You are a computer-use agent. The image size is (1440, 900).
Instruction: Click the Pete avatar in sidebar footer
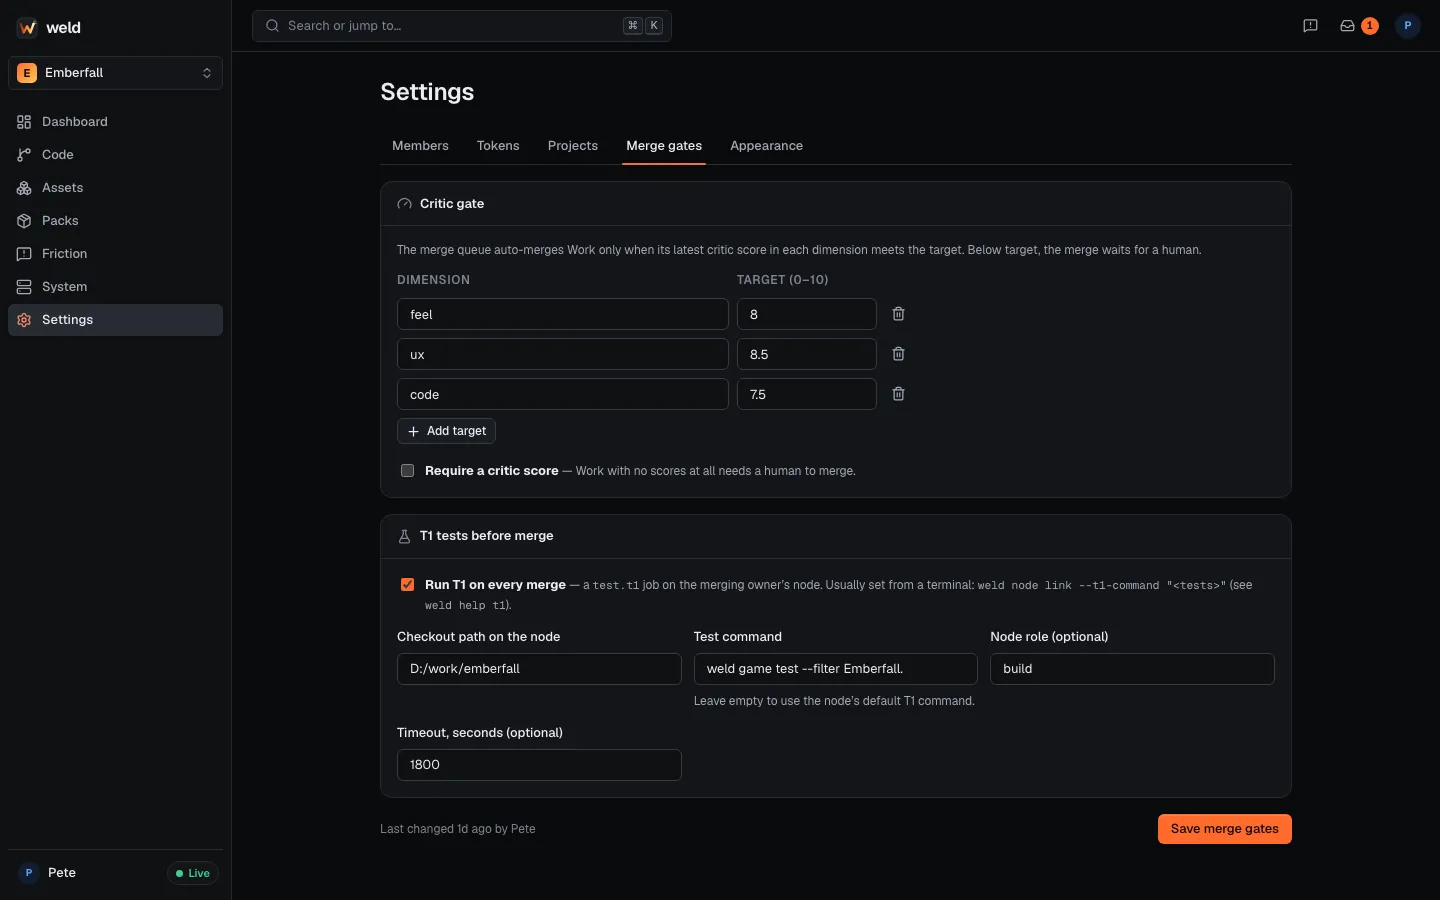pyautogui.click(x=29, y=873)
